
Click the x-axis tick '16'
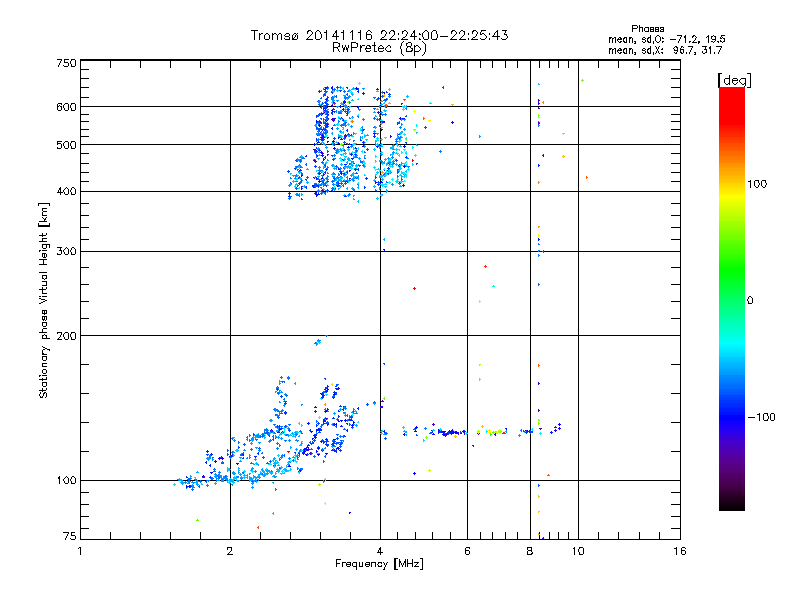[680, 551]
